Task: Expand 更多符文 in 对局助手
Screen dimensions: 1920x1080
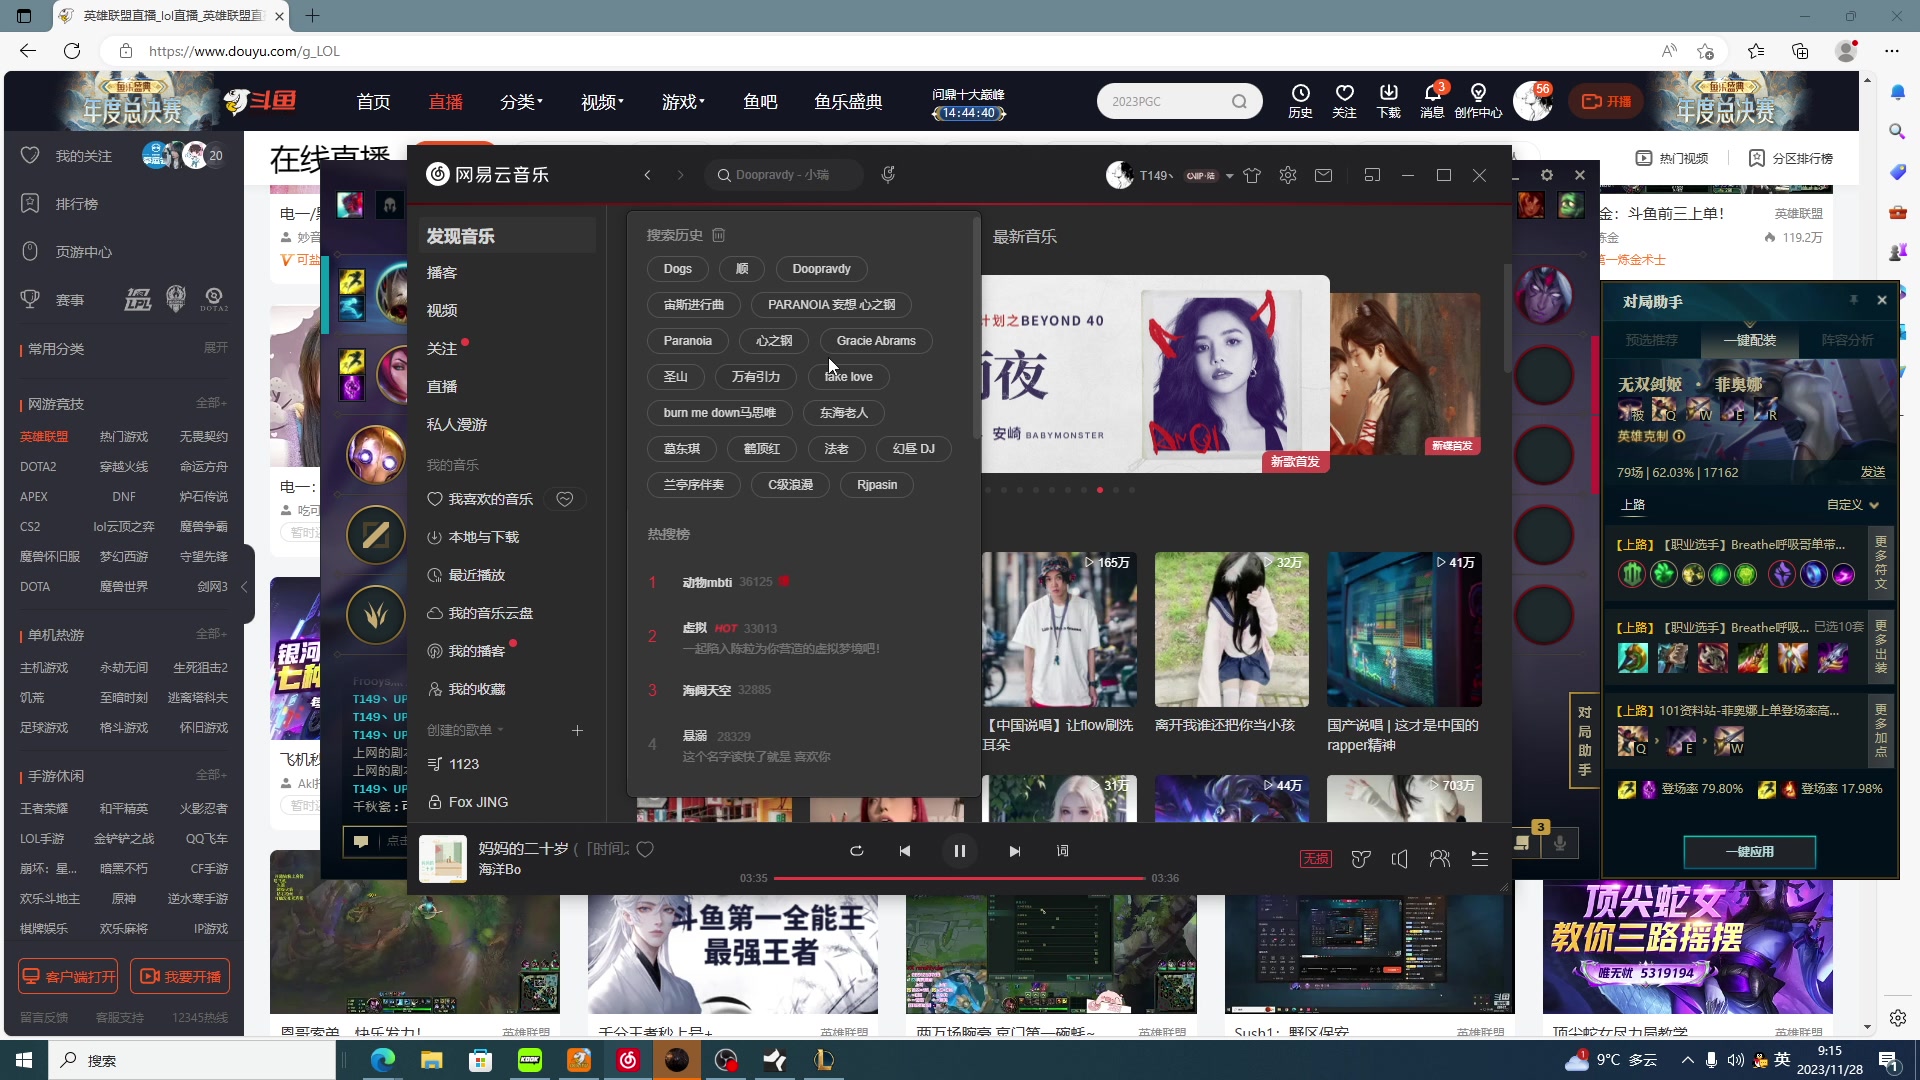Action: click(1881, 563)
